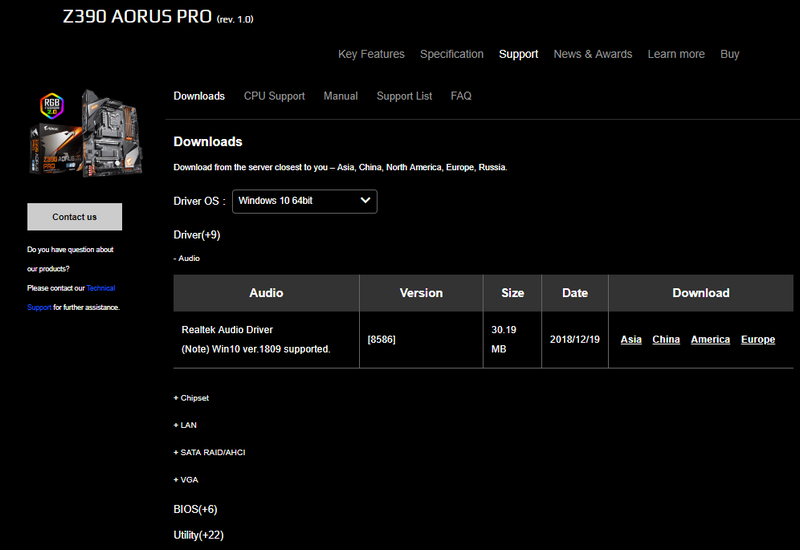800x550 pixels.
Task: Expand the Utility(+22) section
Action: pyautogui.click(x=198, y=535)
